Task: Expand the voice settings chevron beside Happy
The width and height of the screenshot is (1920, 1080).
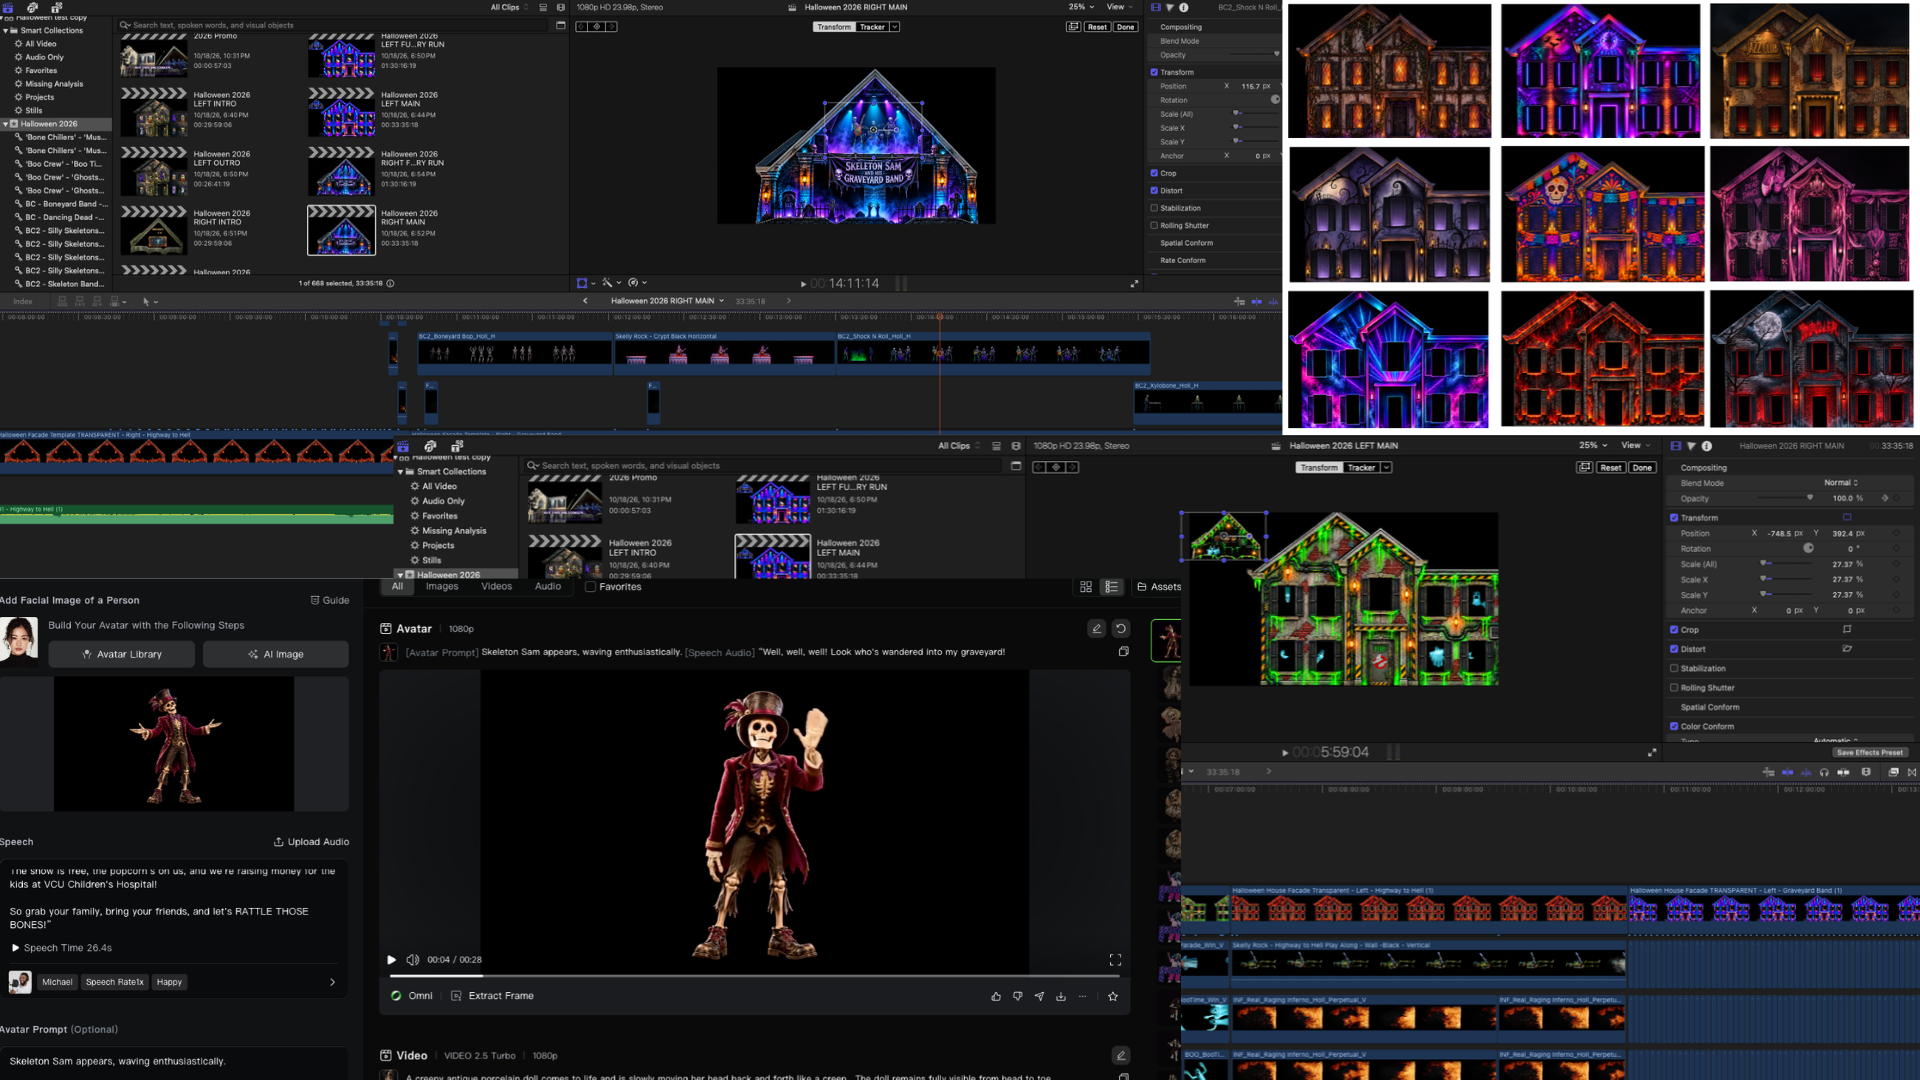Action: coord(333,982)
